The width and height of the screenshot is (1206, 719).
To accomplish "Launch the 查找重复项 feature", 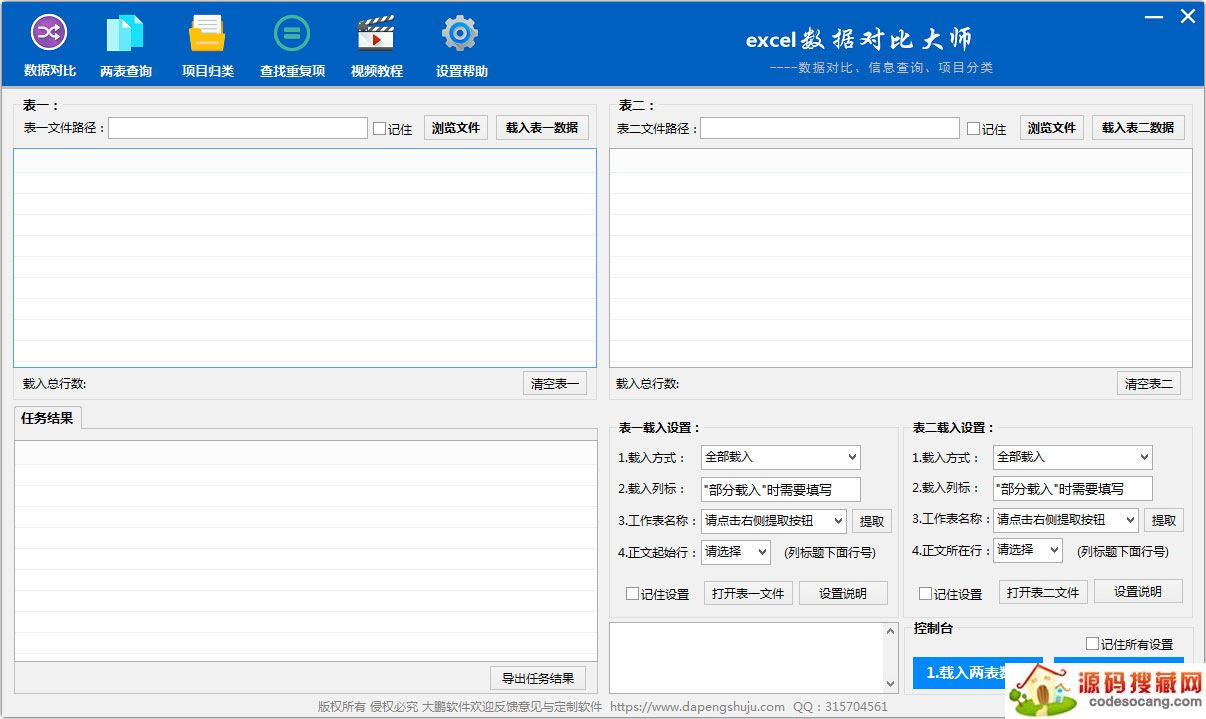I will pos(291,43).
